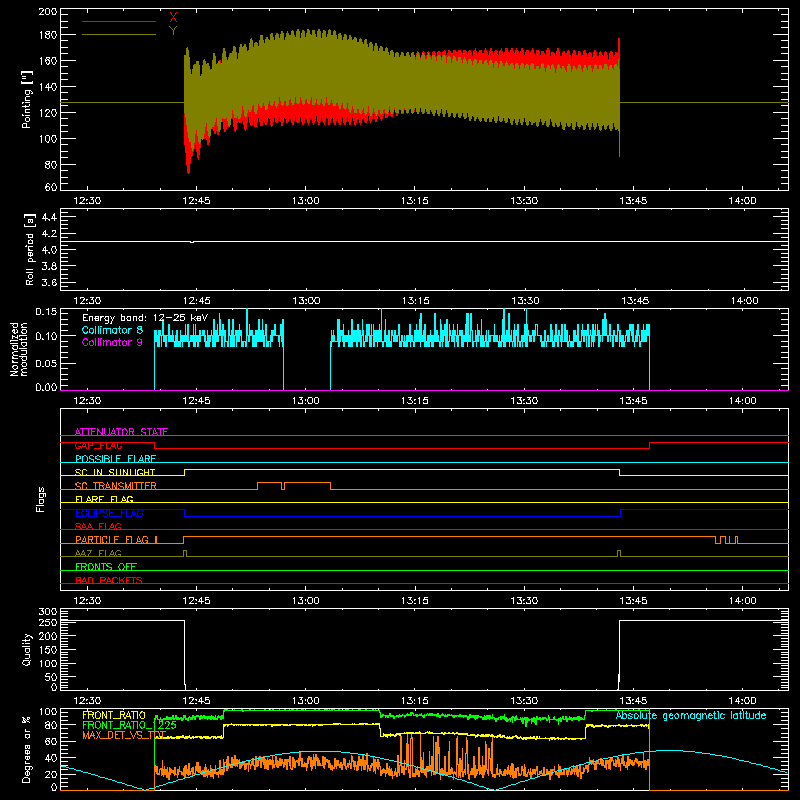Click the 12:45 time label under Pointing plot
800x800 pixels.
tap(196, 201)
